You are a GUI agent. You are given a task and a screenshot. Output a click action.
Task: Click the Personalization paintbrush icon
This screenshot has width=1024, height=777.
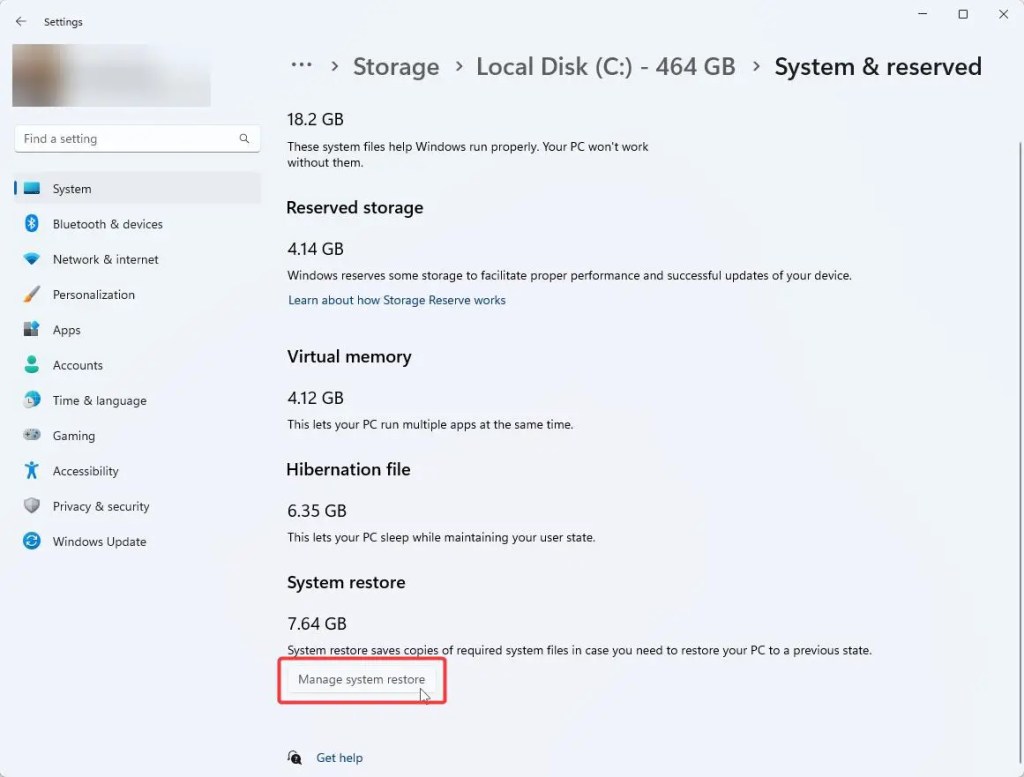pyautogui.click(x=31, y=294)
